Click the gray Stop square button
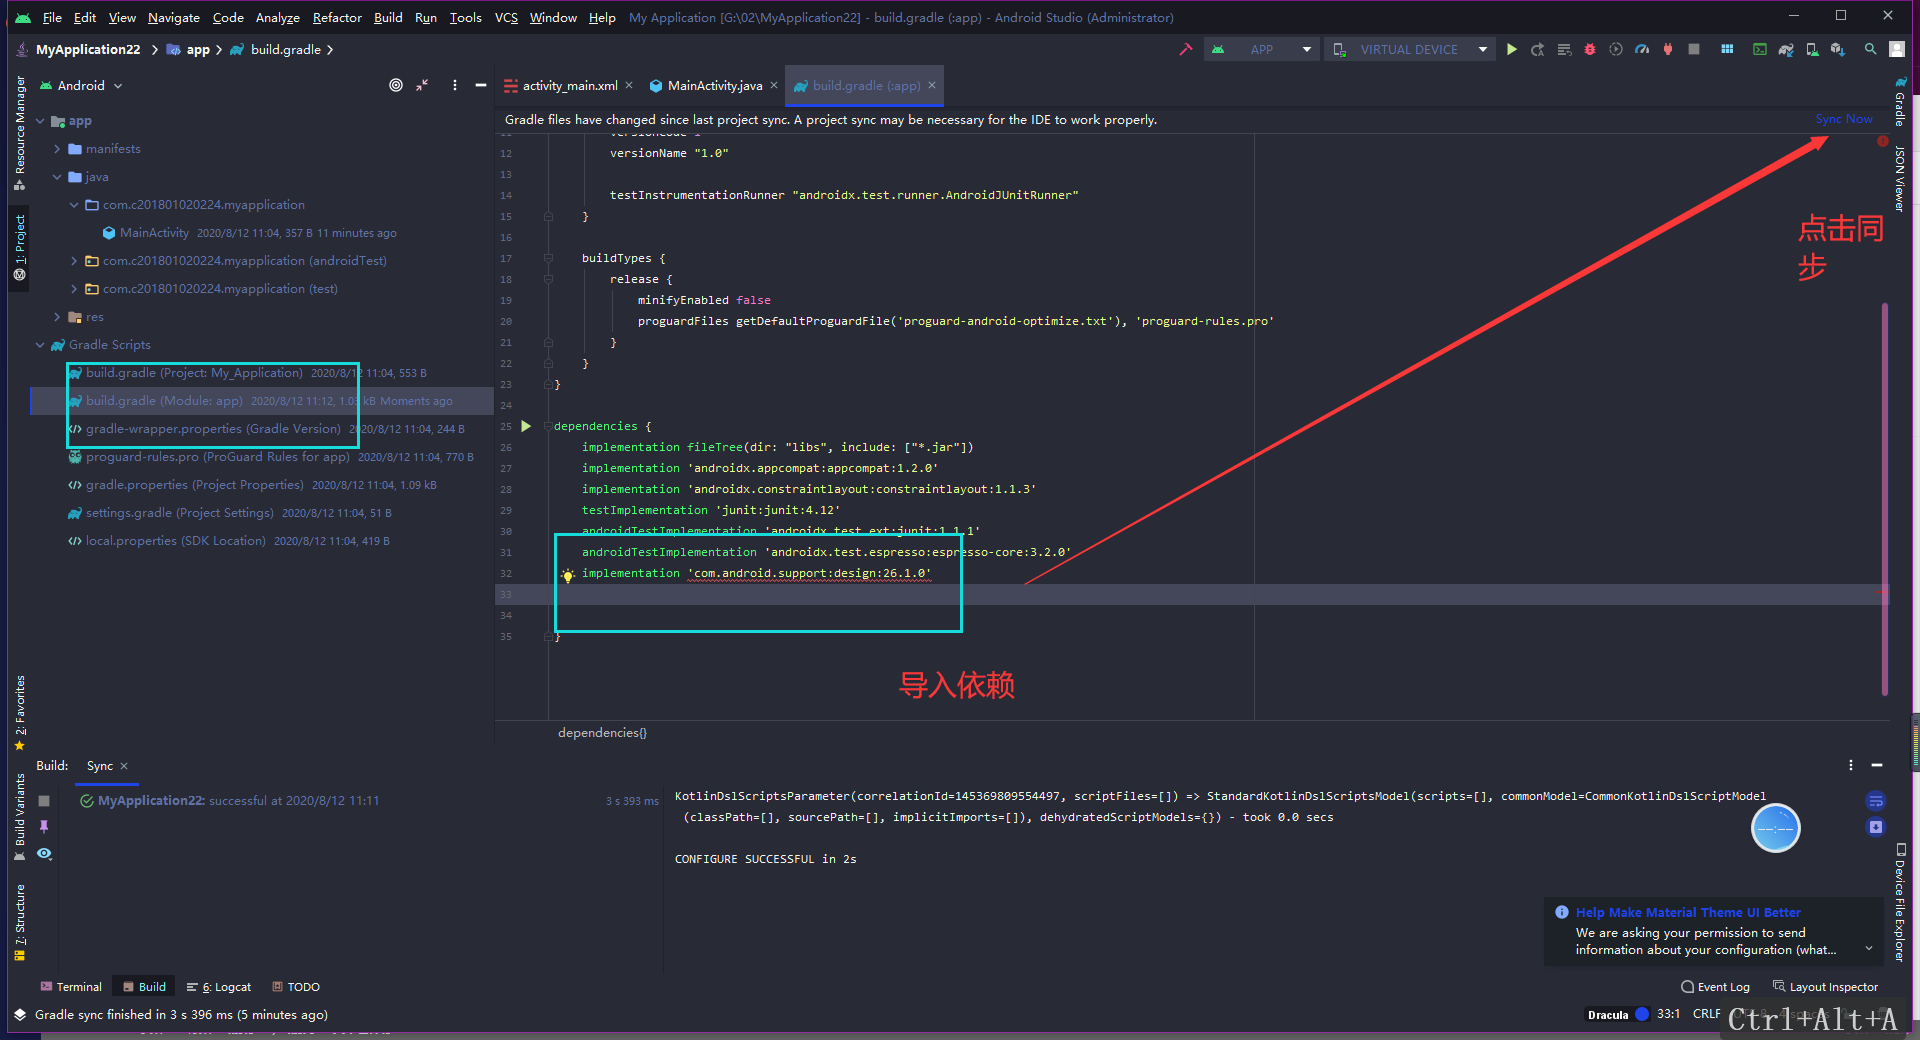Viewport: 1920px width, 1040px height. pos(1694,49)
